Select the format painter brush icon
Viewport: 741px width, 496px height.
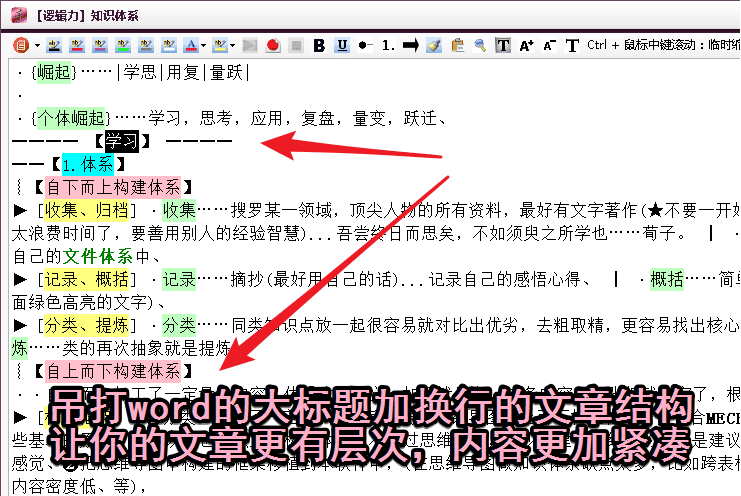pos(434,45)
